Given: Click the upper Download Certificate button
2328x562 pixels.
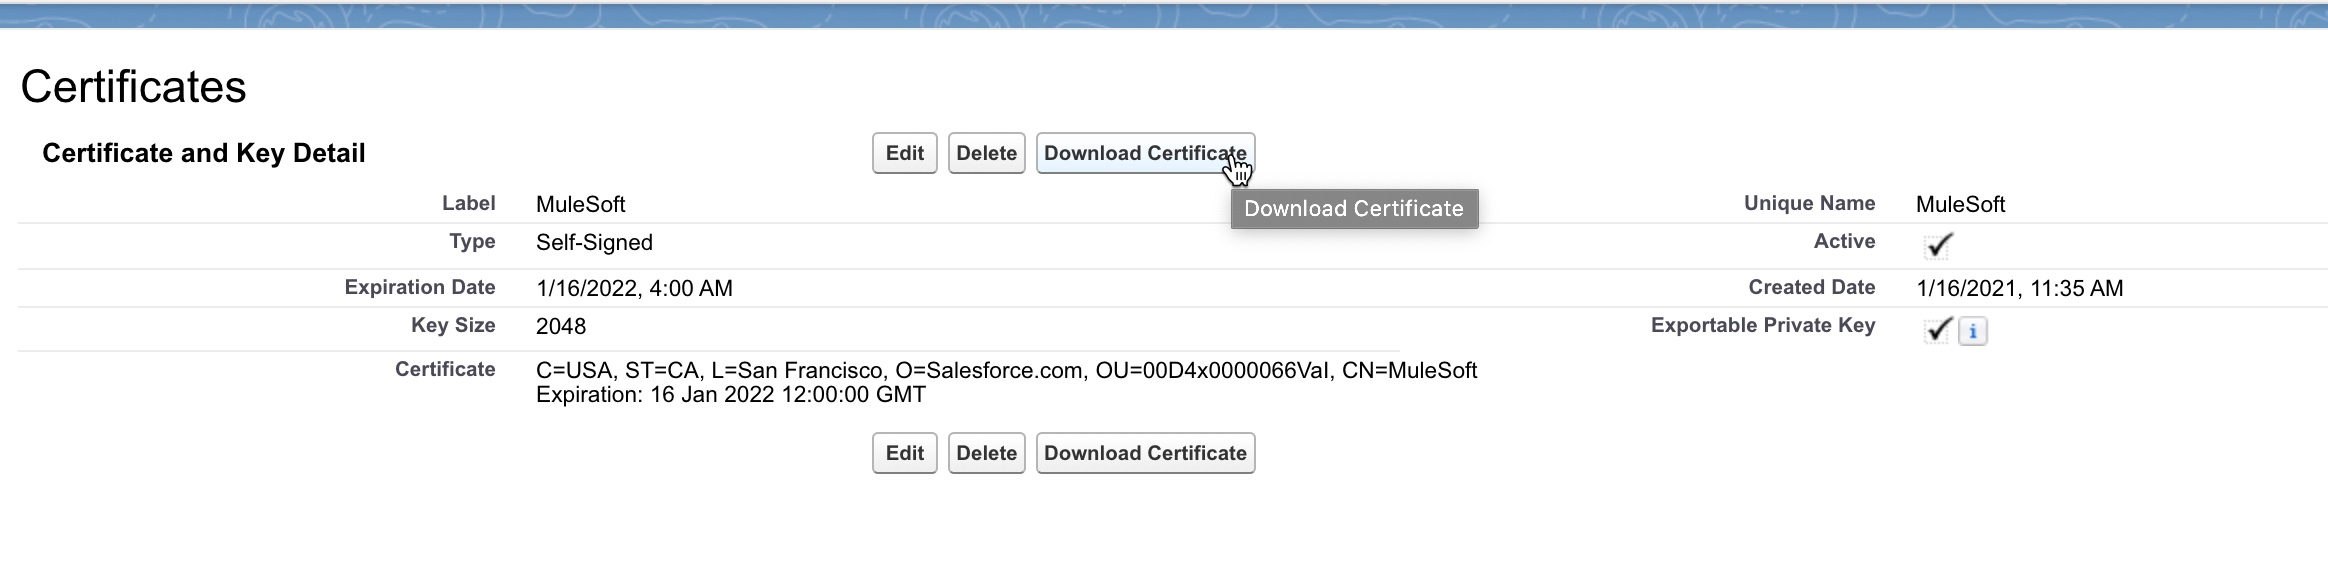Looking at the screenshot, I should (1145, 153).
